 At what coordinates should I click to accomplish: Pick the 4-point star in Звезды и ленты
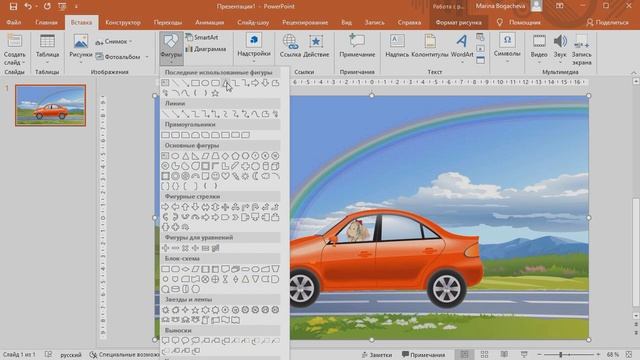pos(185,310)
